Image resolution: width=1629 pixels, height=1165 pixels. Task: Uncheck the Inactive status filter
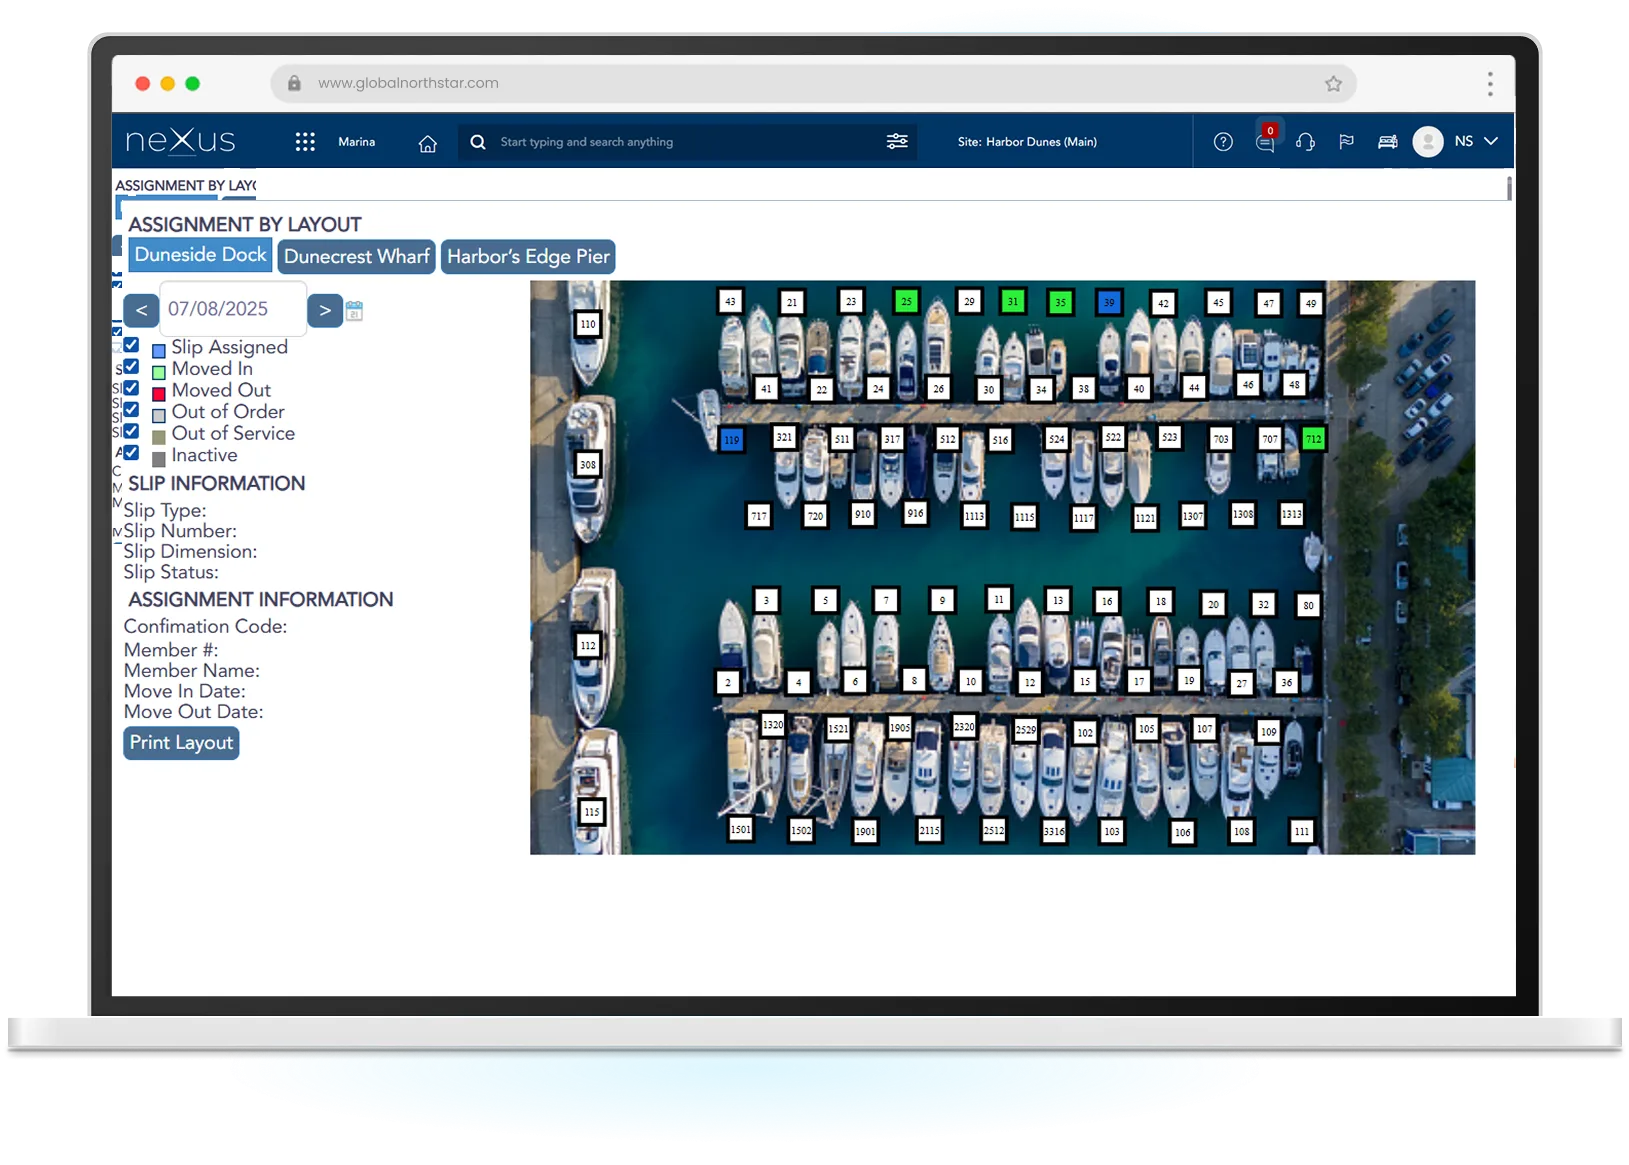131,455
